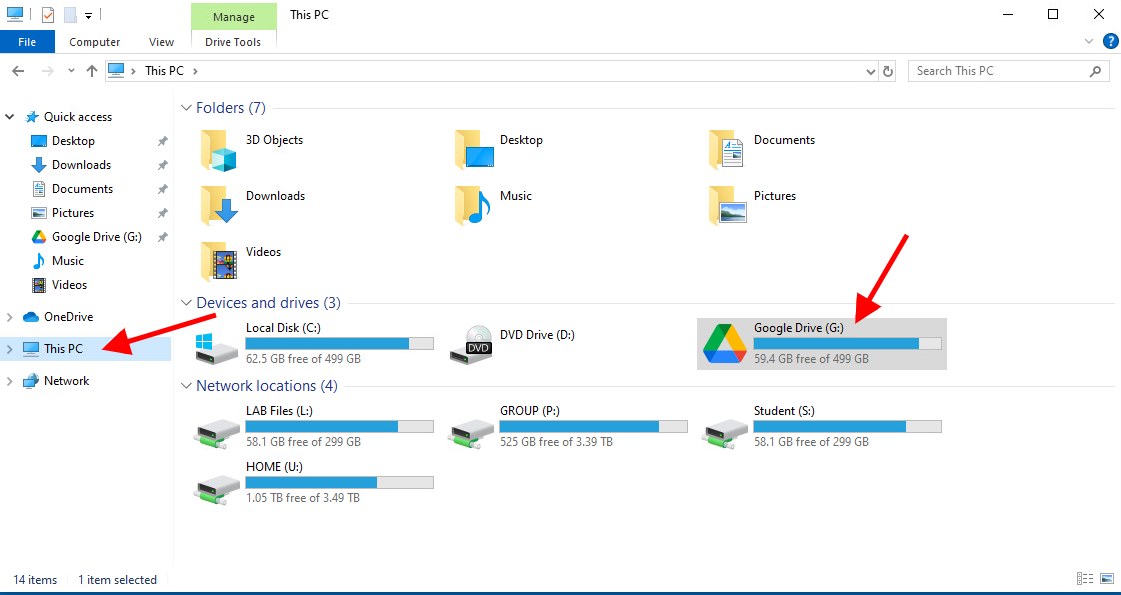Screen dimensions: 1121x595
Task: Switch to large thumbnails view in status bar
Action: click(x=1106, y=578)
